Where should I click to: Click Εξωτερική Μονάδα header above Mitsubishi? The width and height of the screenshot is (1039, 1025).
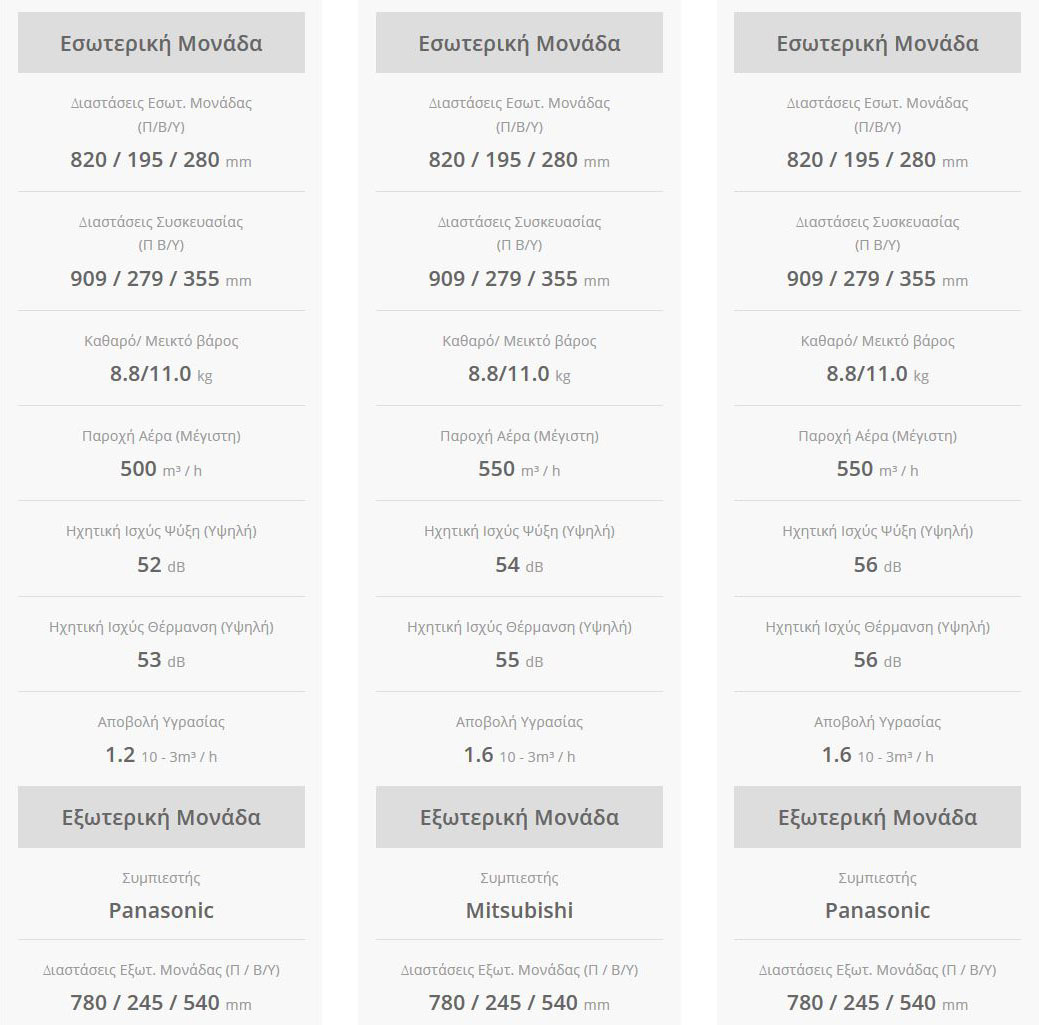pyautogui.click(x=519, y=817)
